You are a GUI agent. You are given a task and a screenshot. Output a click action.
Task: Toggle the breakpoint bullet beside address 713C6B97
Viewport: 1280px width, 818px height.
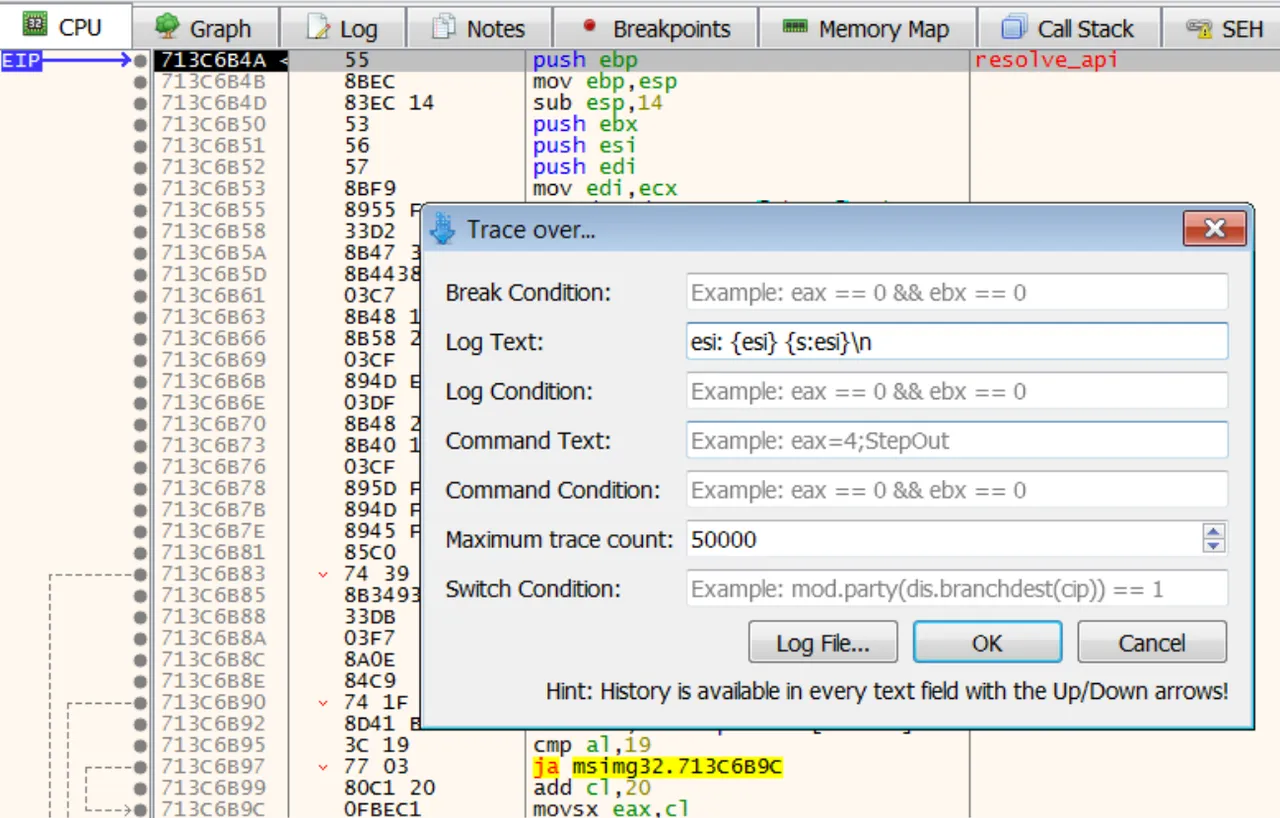[140, 767]
